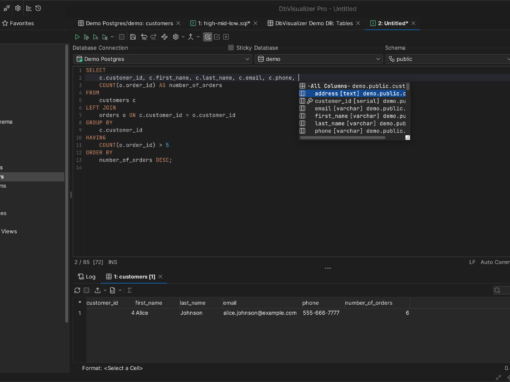Click the Stop execution square icon
This screenshot has width=510, height=382.
tap(122, 37)
